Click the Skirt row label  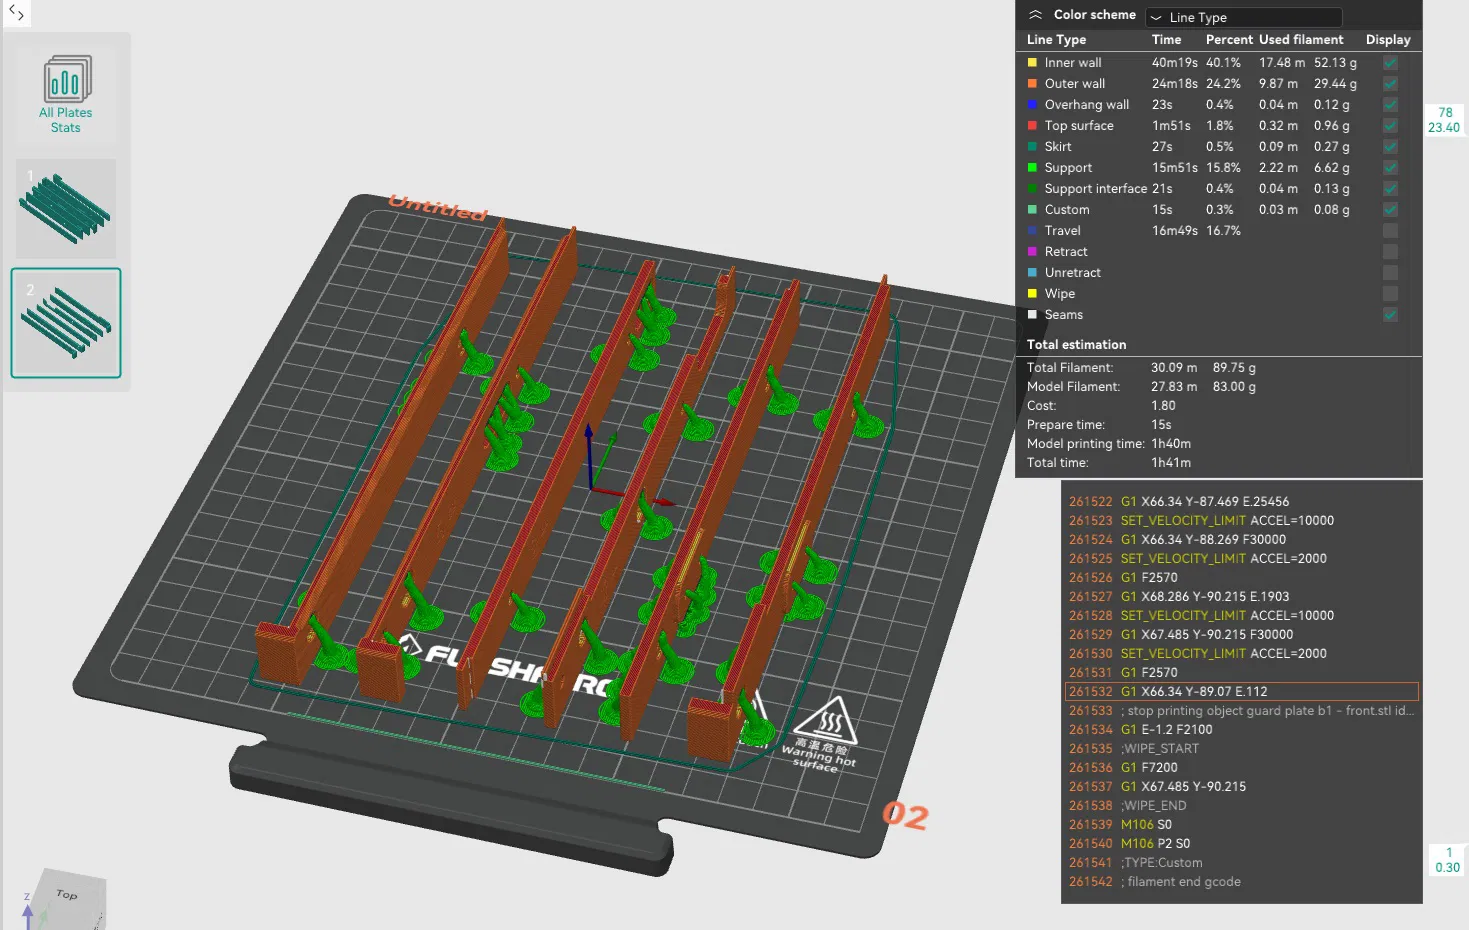tap(1058, 147)
